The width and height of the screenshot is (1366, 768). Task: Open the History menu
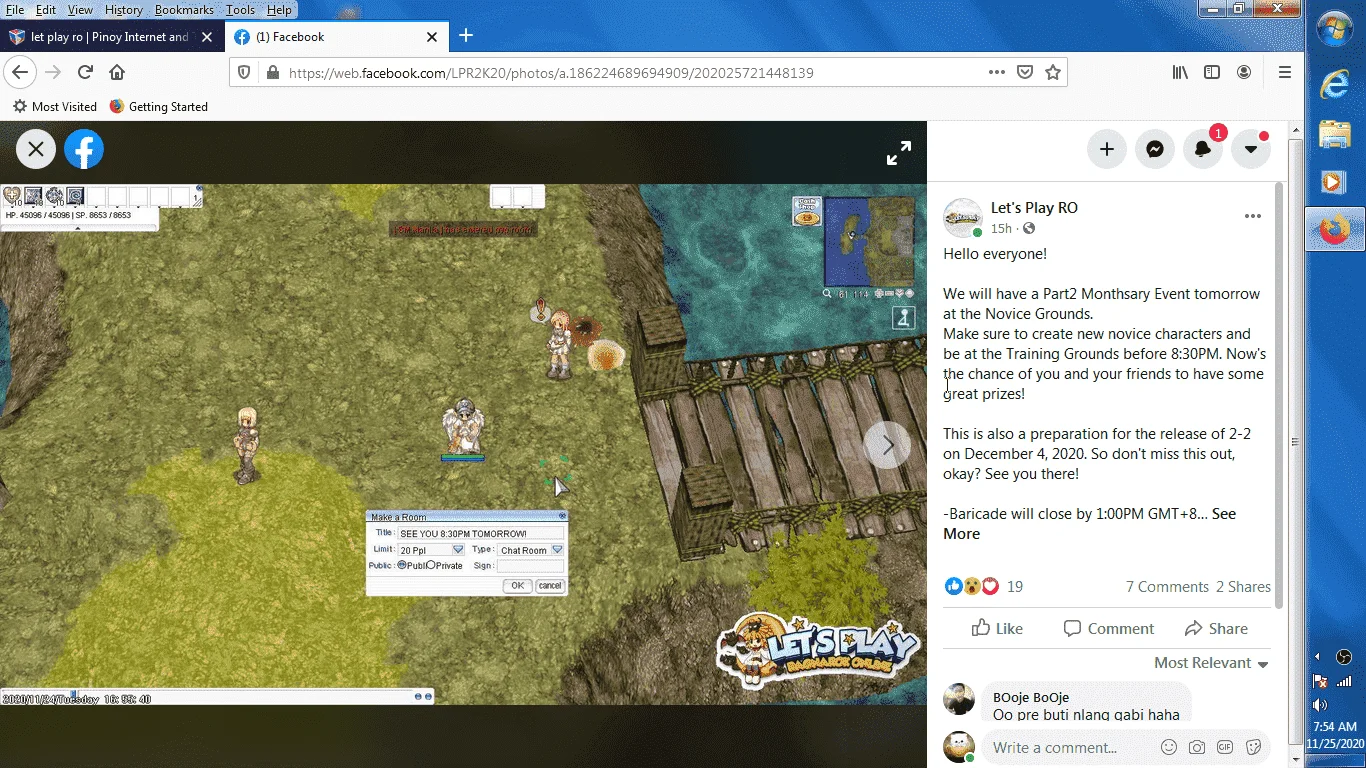point(124,9)
